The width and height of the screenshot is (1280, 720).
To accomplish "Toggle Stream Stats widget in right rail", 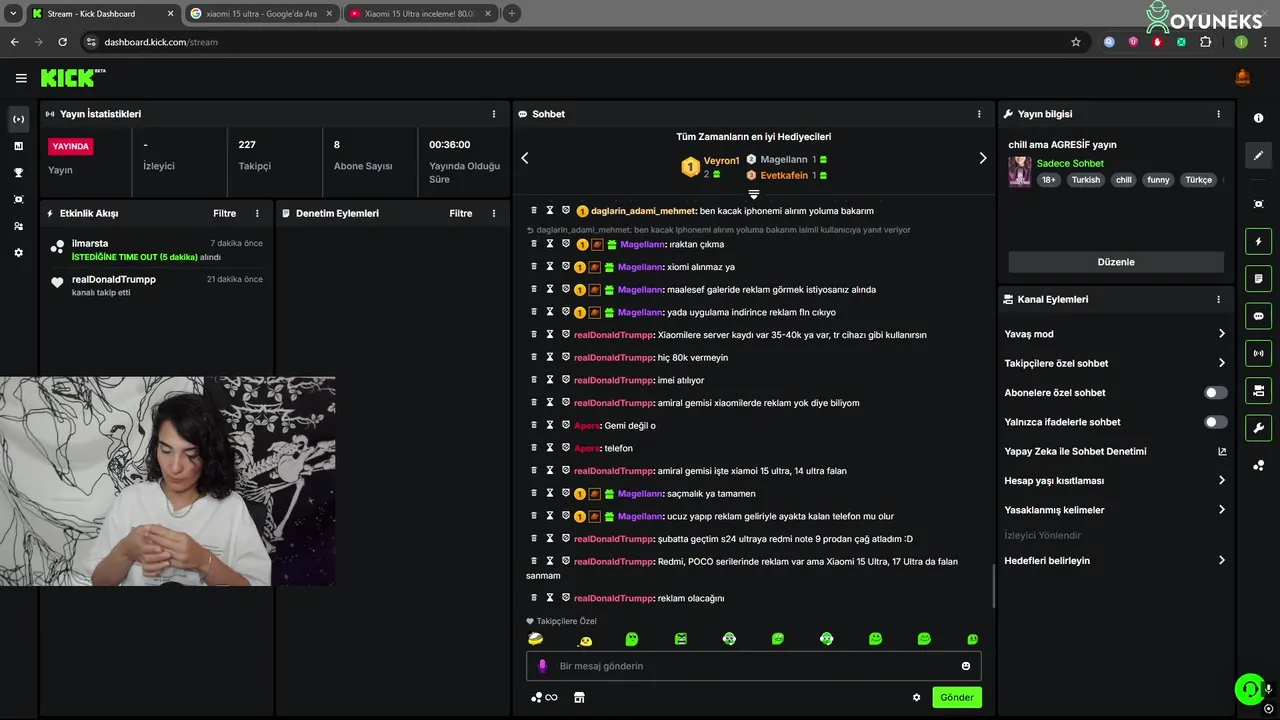I will click(1258, 353).
